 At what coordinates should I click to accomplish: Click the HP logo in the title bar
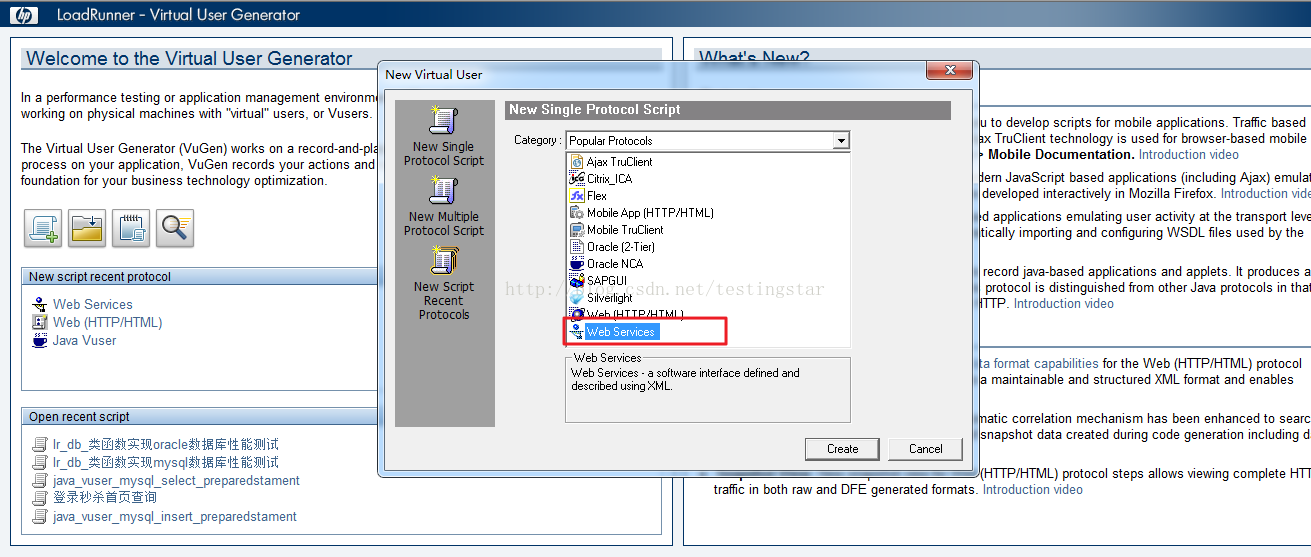(x=25, y=14)
